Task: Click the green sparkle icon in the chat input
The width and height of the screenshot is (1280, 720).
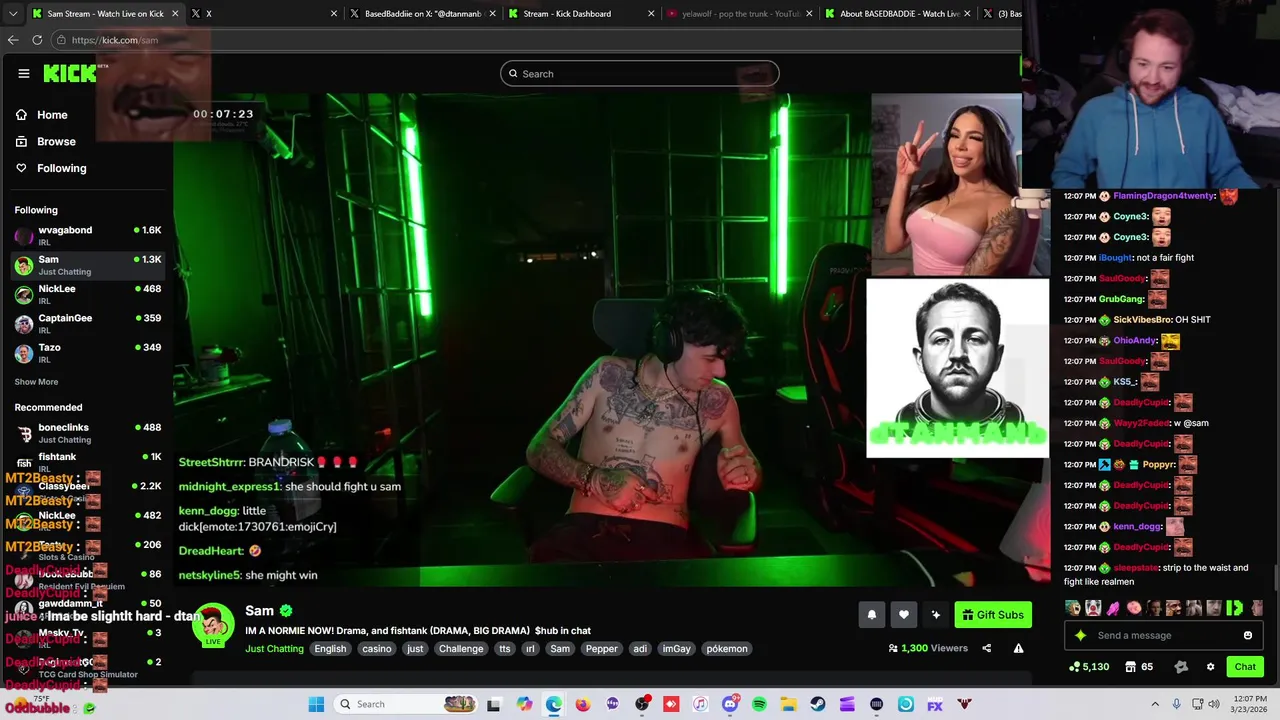Action: click(x=1080, y=636)
